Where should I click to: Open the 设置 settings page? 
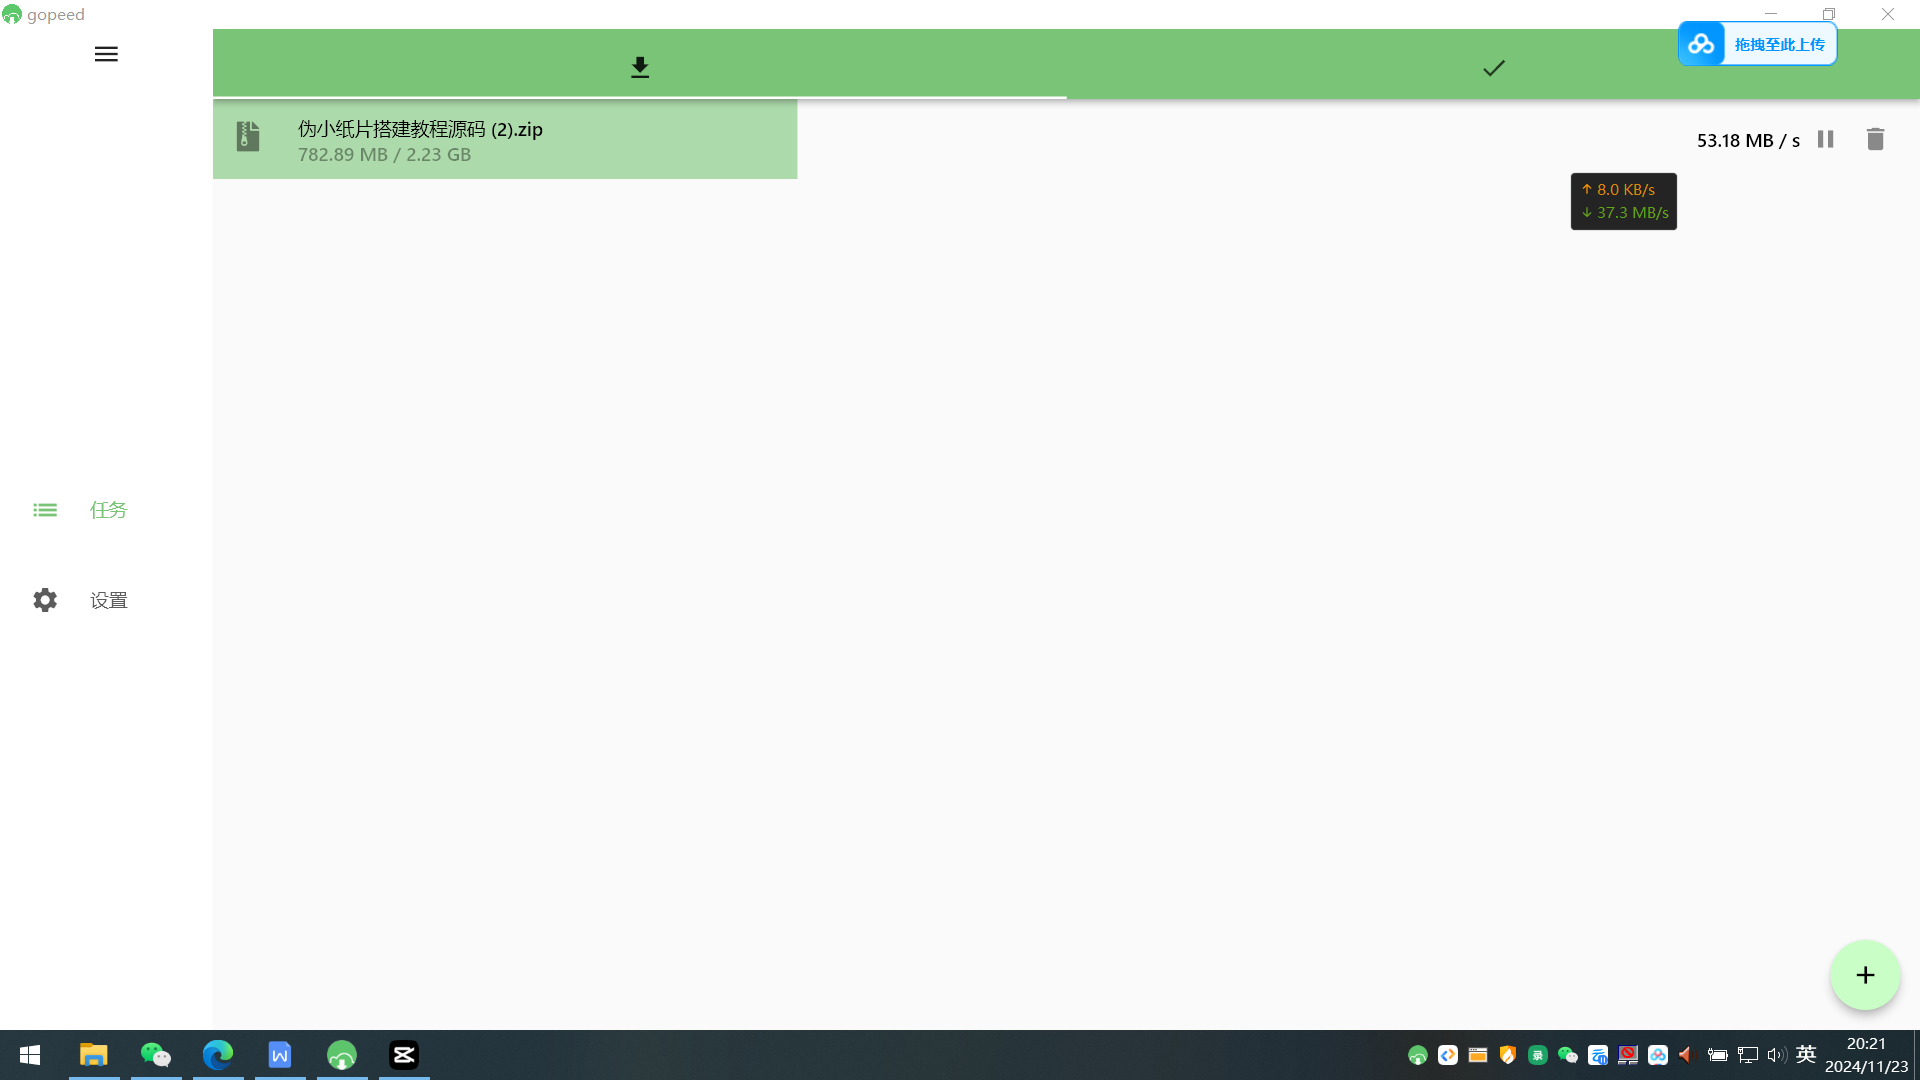tap(107, 600)
